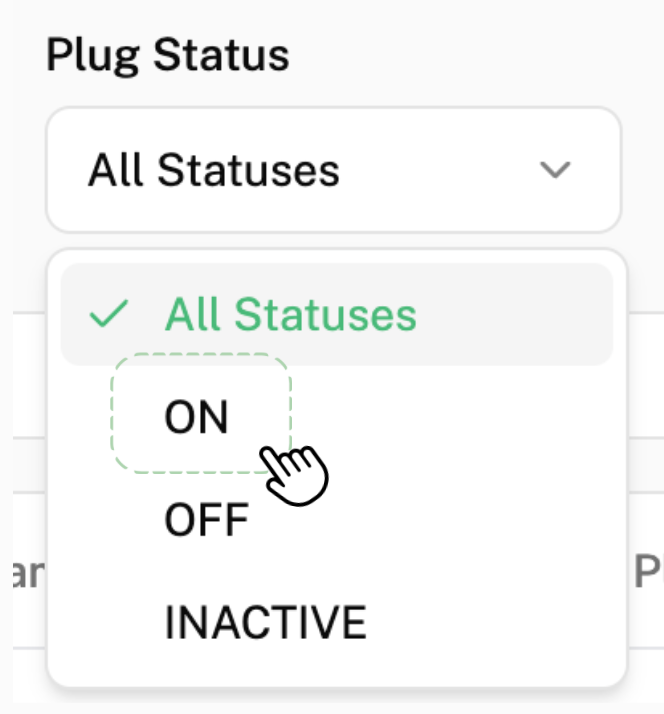This screenshot has width=664, height=714.
Task: Click the focused ON item with dashed outline
Action: pyautogui.click(x=197, y=417)
